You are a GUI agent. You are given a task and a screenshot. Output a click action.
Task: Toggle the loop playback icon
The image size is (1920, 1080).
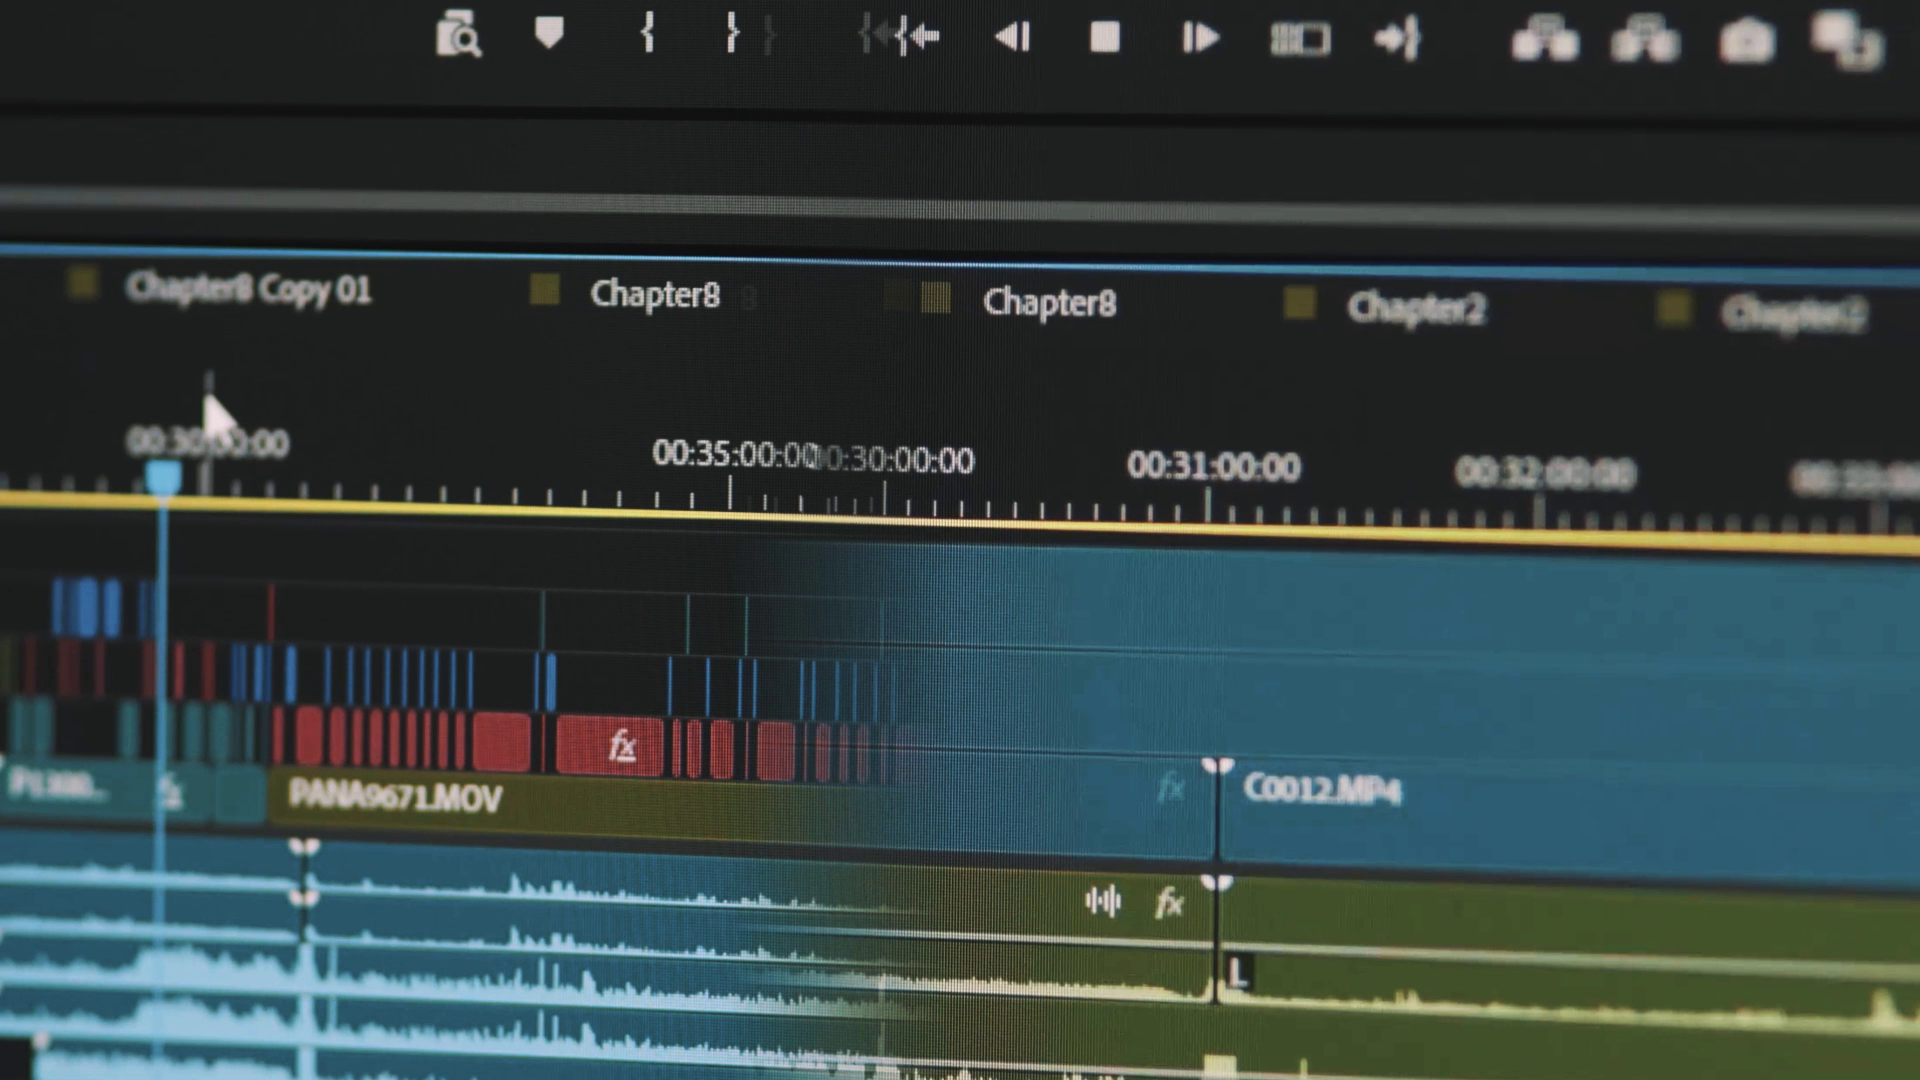1300,40
